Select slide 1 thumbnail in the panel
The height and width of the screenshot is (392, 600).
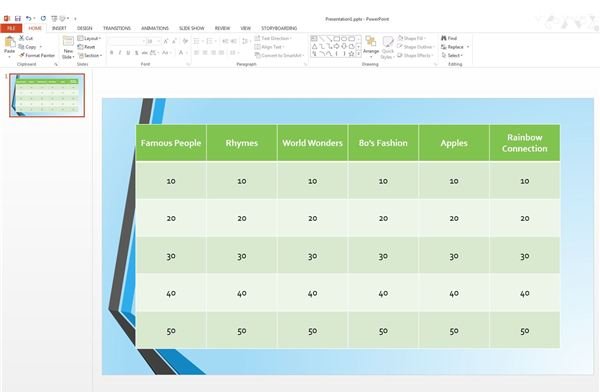pyautogui.click(x=47, y=95)
